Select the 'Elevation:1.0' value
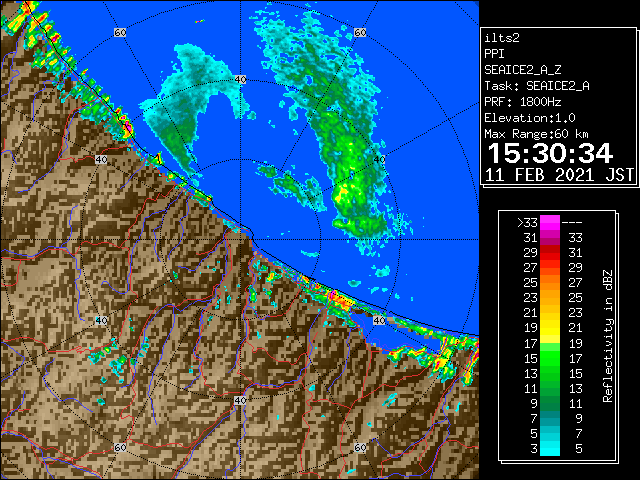The width and height of the screenshot is (640, 480). (x=530, y=118)
